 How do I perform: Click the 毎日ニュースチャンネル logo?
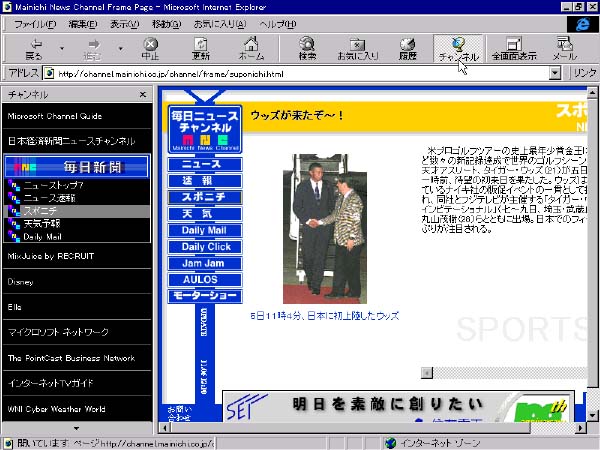point(205,130)
